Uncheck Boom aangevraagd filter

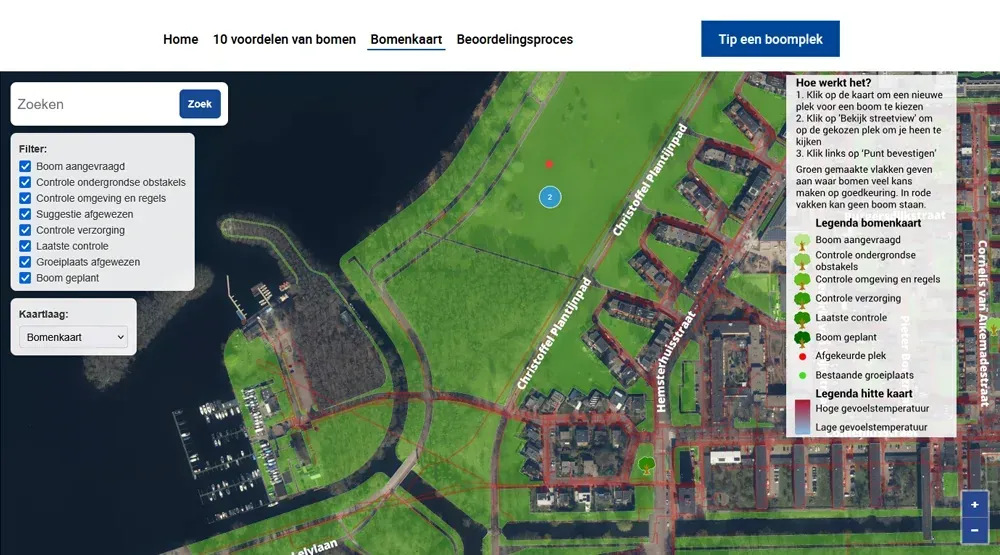click(x=25, y=166)
